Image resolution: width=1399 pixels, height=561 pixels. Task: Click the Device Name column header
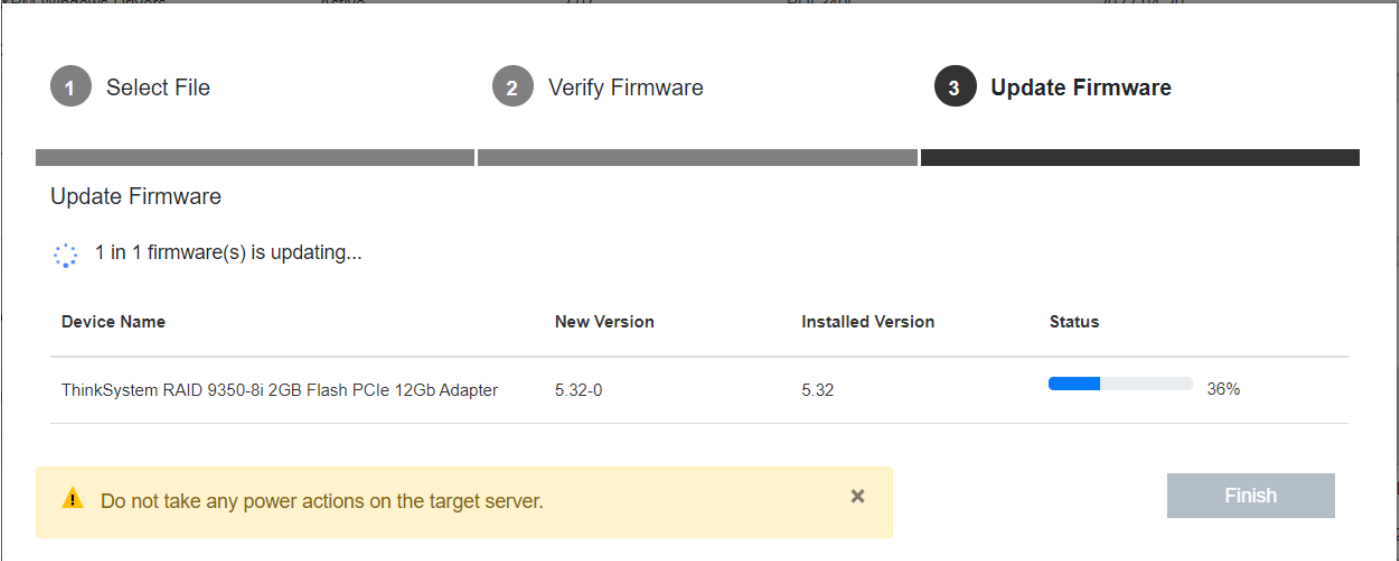coord(113,322)
